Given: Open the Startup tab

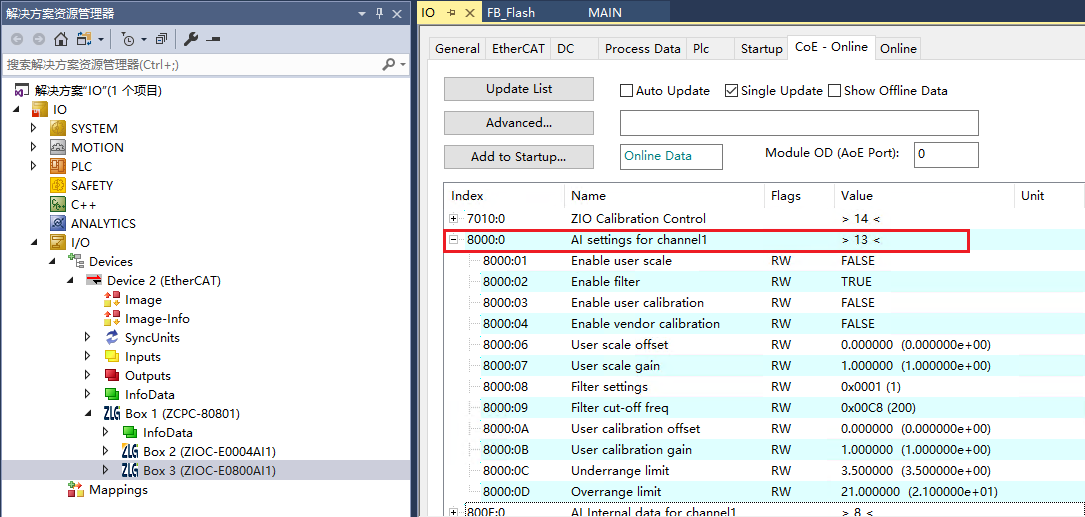Looking at the screenshot, I should pyautogui.click(x=761, y=48).
